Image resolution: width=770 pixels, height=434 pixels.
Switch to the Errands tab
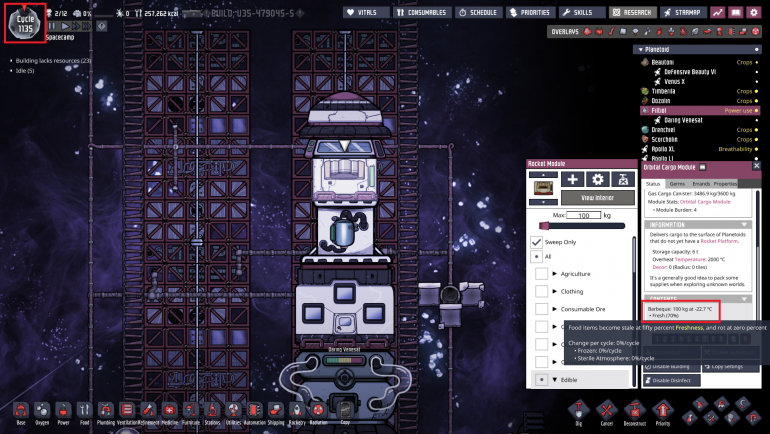pos(701,184)
